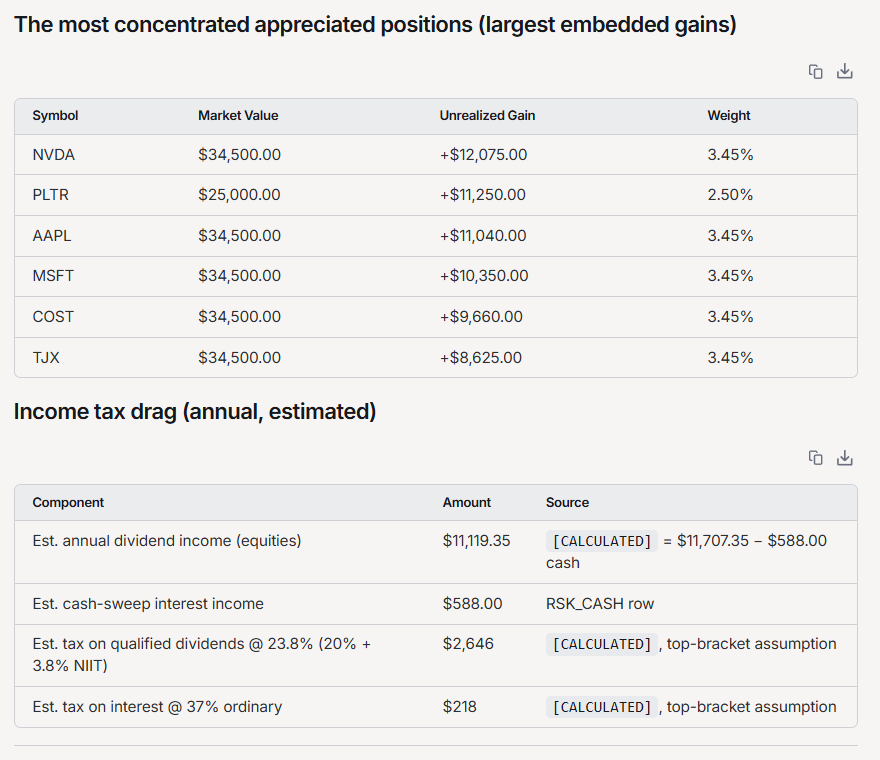Click Income tax drag section heading
880x760 pixels.
click(195, 411)
